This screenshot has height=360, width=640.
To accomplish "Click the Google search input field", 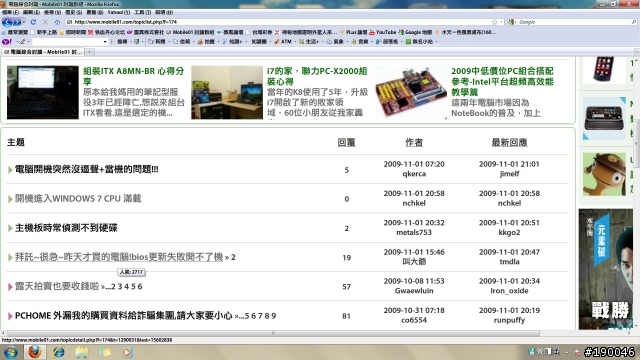I will click(573, 22).
